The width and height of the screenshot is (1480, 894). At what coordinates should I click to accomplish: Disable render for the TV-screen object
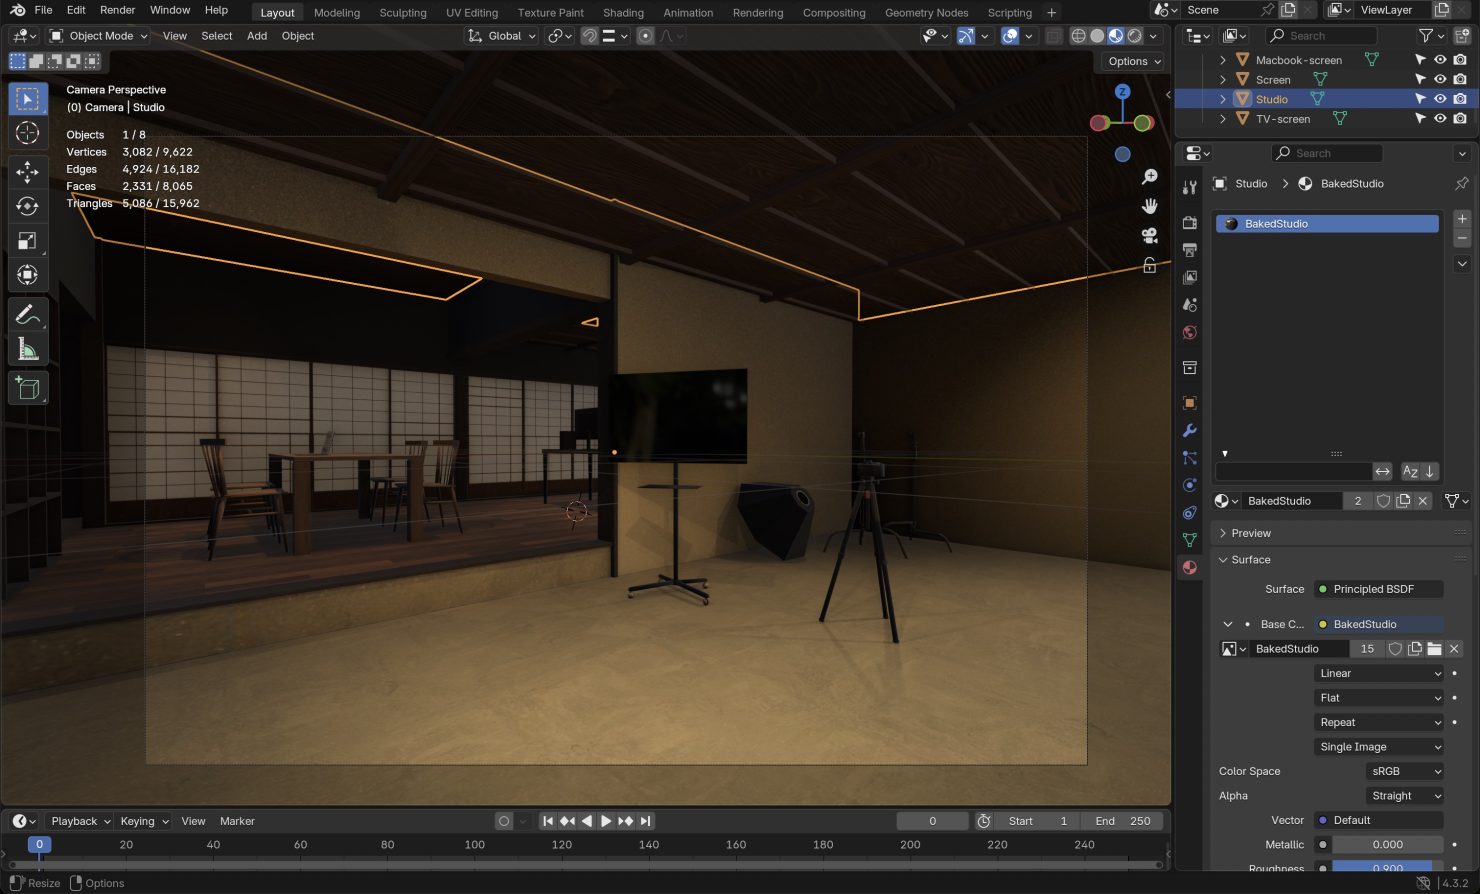[x=1460, y=119]
